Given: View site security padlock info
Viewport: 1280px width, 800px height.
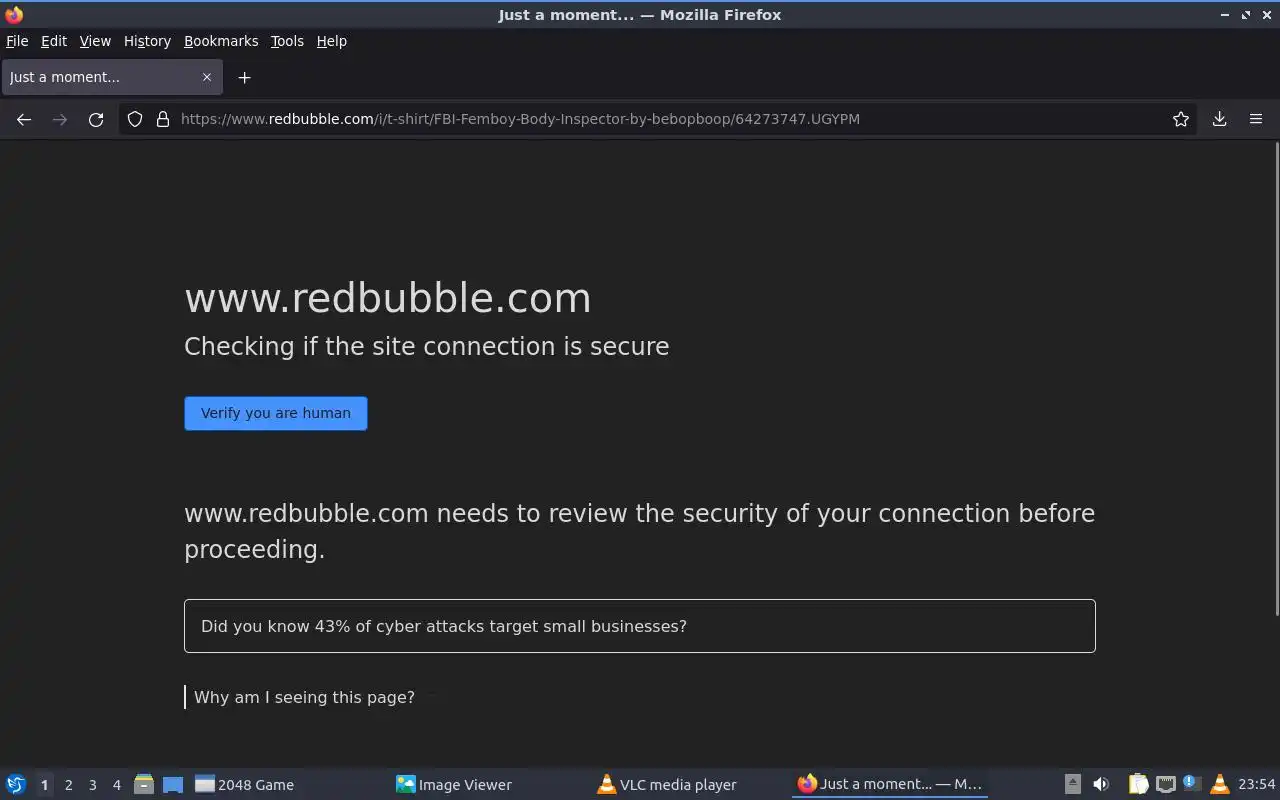Looking at the screenshot, I should pyautogui.click(x=163, y=119).
